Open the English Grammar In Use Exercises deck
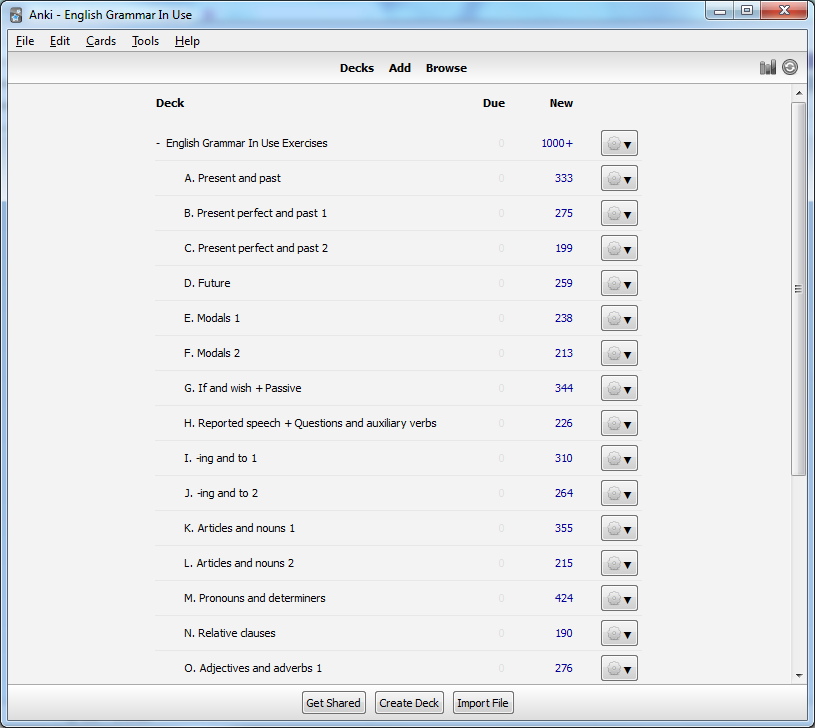 246,143
